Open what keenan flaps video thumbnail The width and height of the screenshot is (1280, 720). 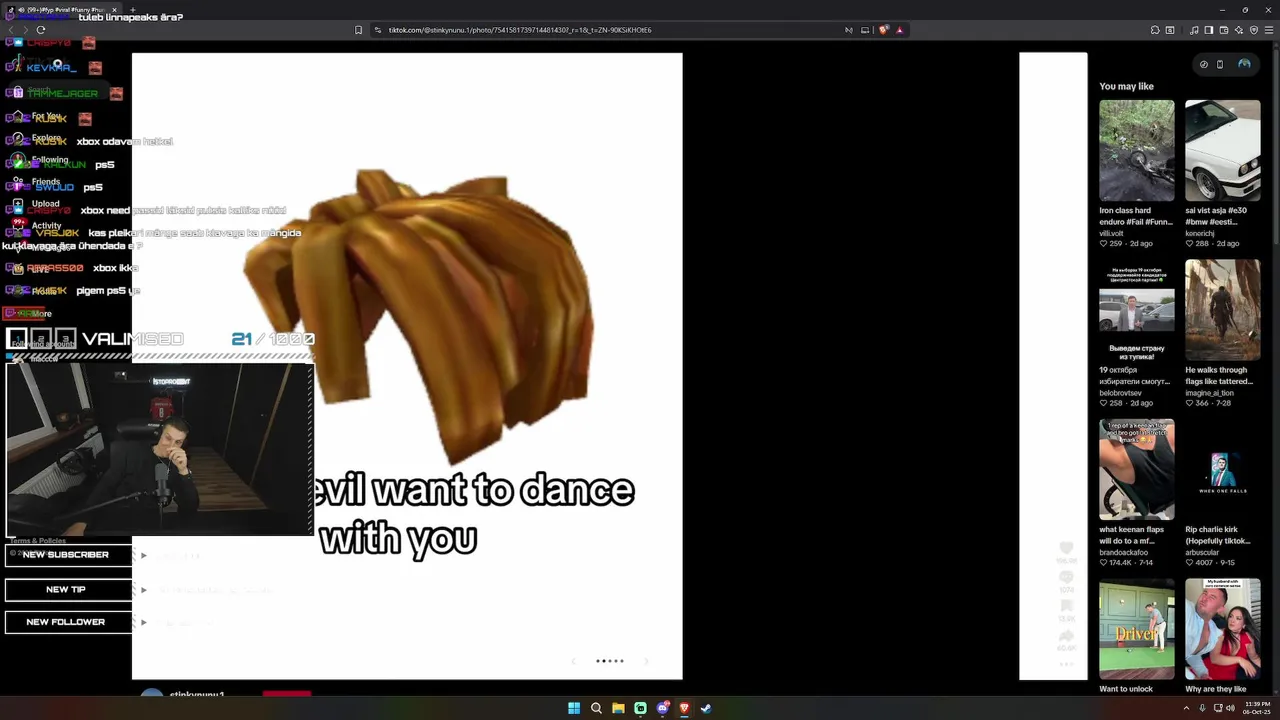pyautogui.click(x=1137, y=470)
